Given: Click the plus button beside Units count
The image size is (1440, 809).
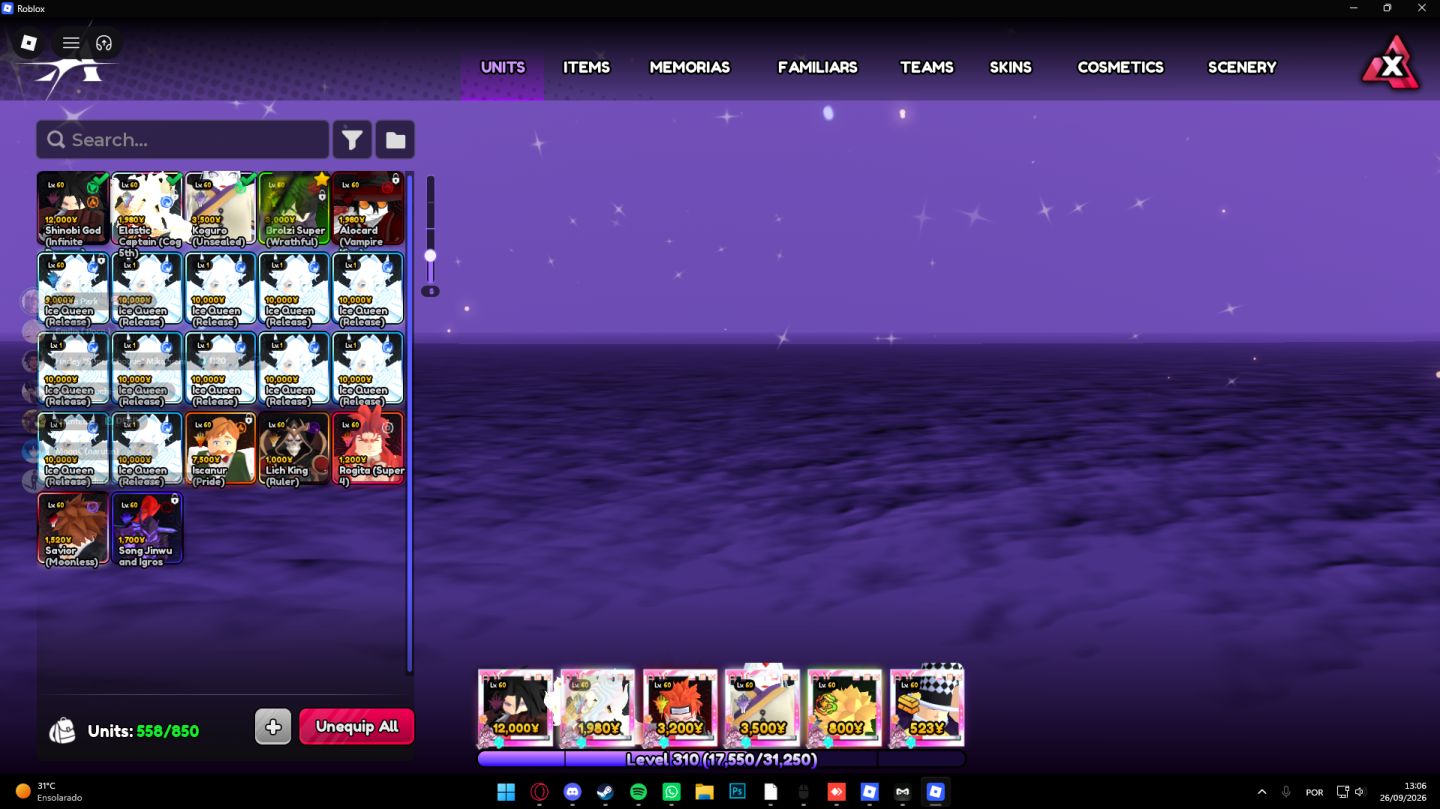Looking at the screenshot, I should click(x=273, y=727).
